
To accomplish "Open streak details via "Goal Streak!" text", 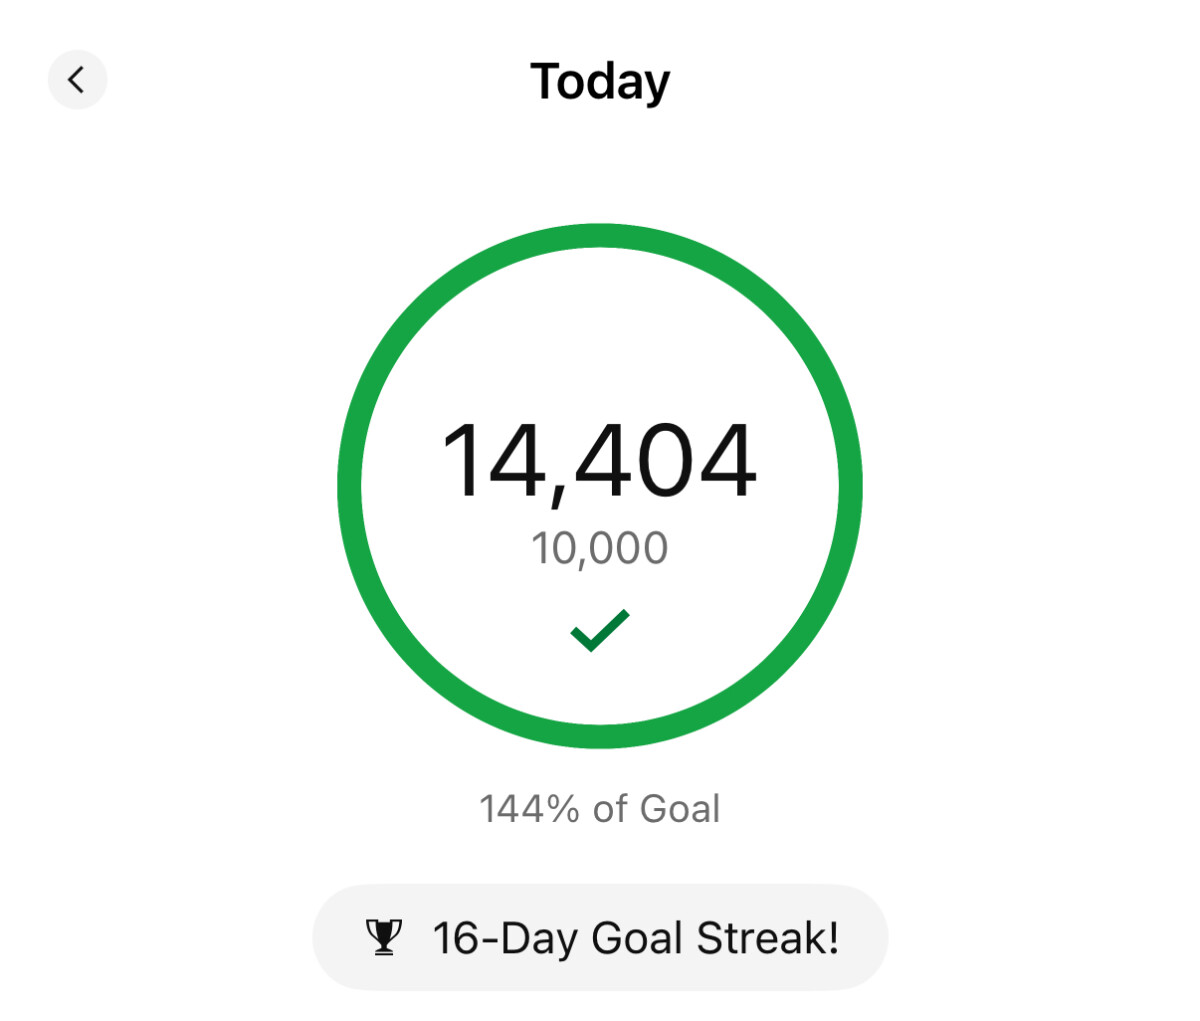I will point(715,938).
